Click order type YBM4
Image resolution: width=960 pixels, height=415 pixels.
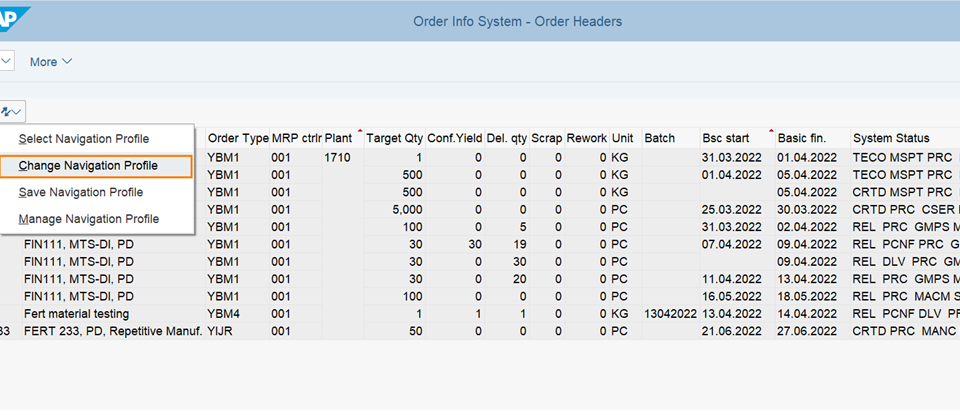(222, 314)
